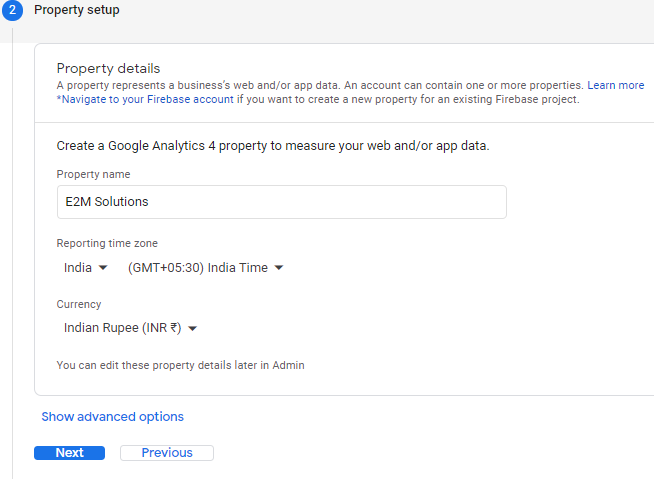Select the Property setup step header
The width and height of the screenshot is (654, 479).
(77, 10)
